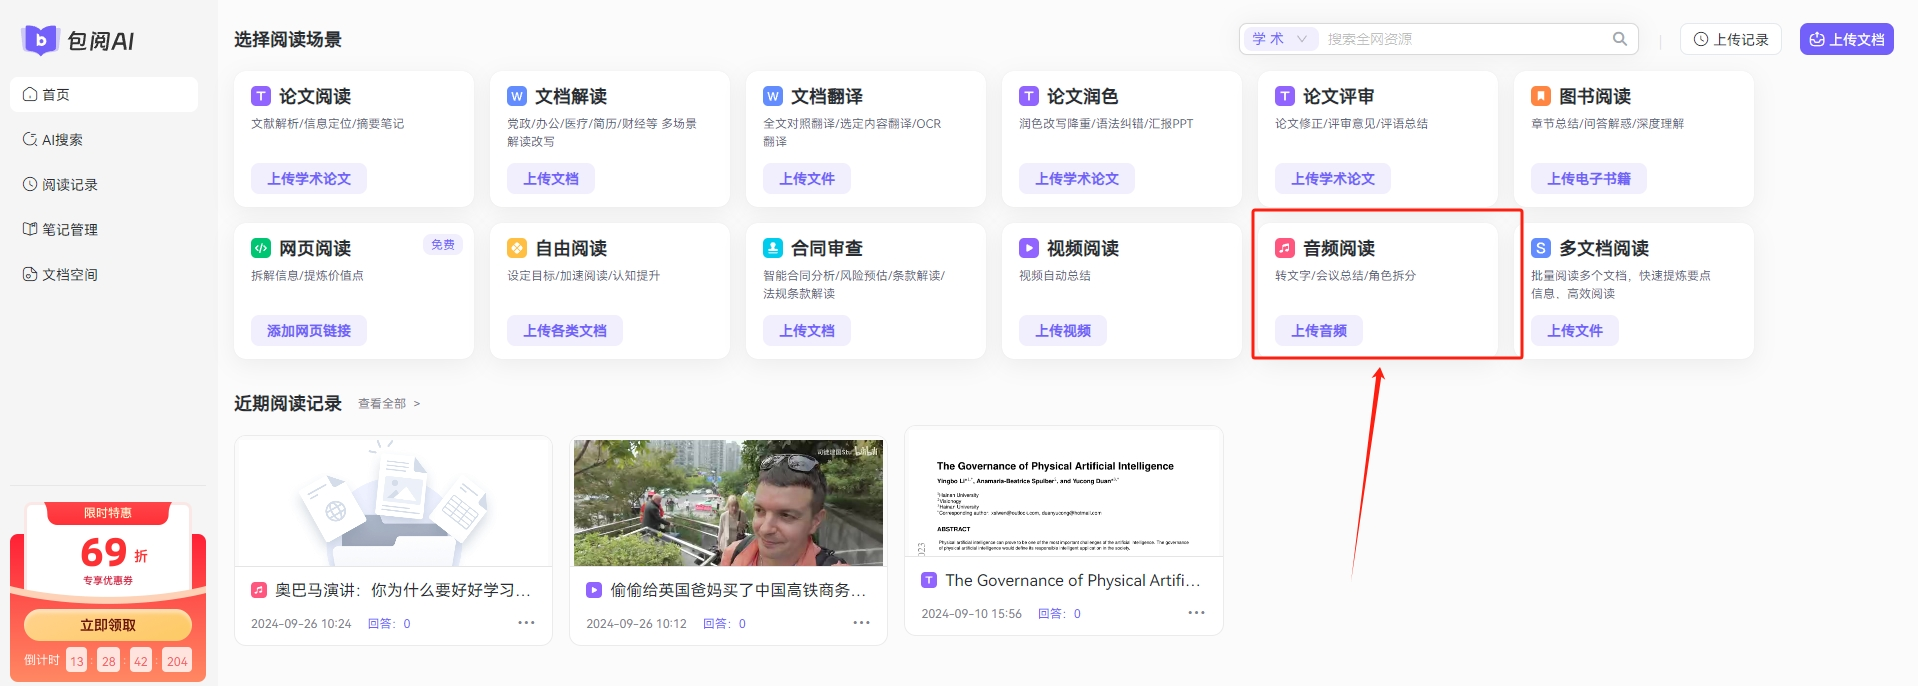Open more options for 奥巴马演讲 record
Image resolution: width=1918 pixels, height=686 pixels.
click(526, 623)
